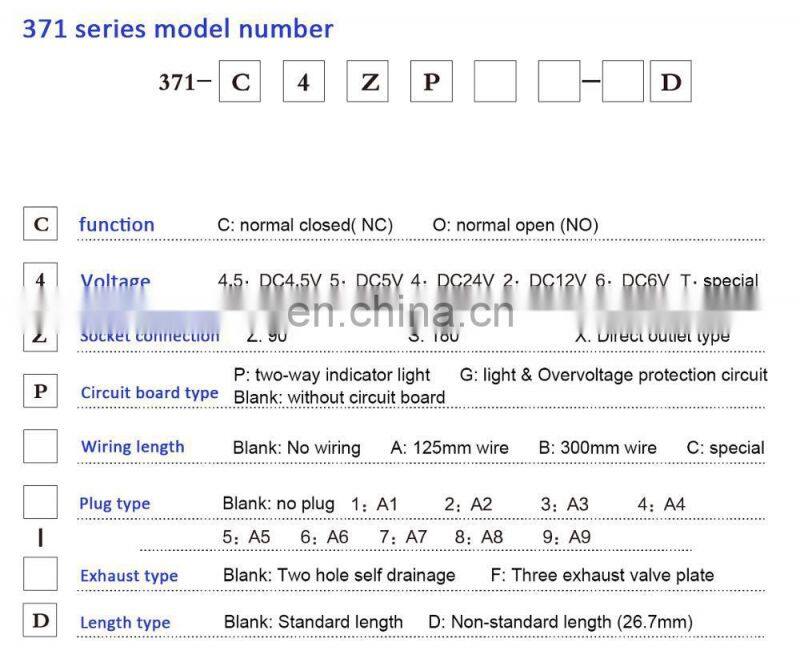Click the "O: normal open (NO)" option text
The height and width of the screenshot is (651, 800).
[x=515, y=225]
